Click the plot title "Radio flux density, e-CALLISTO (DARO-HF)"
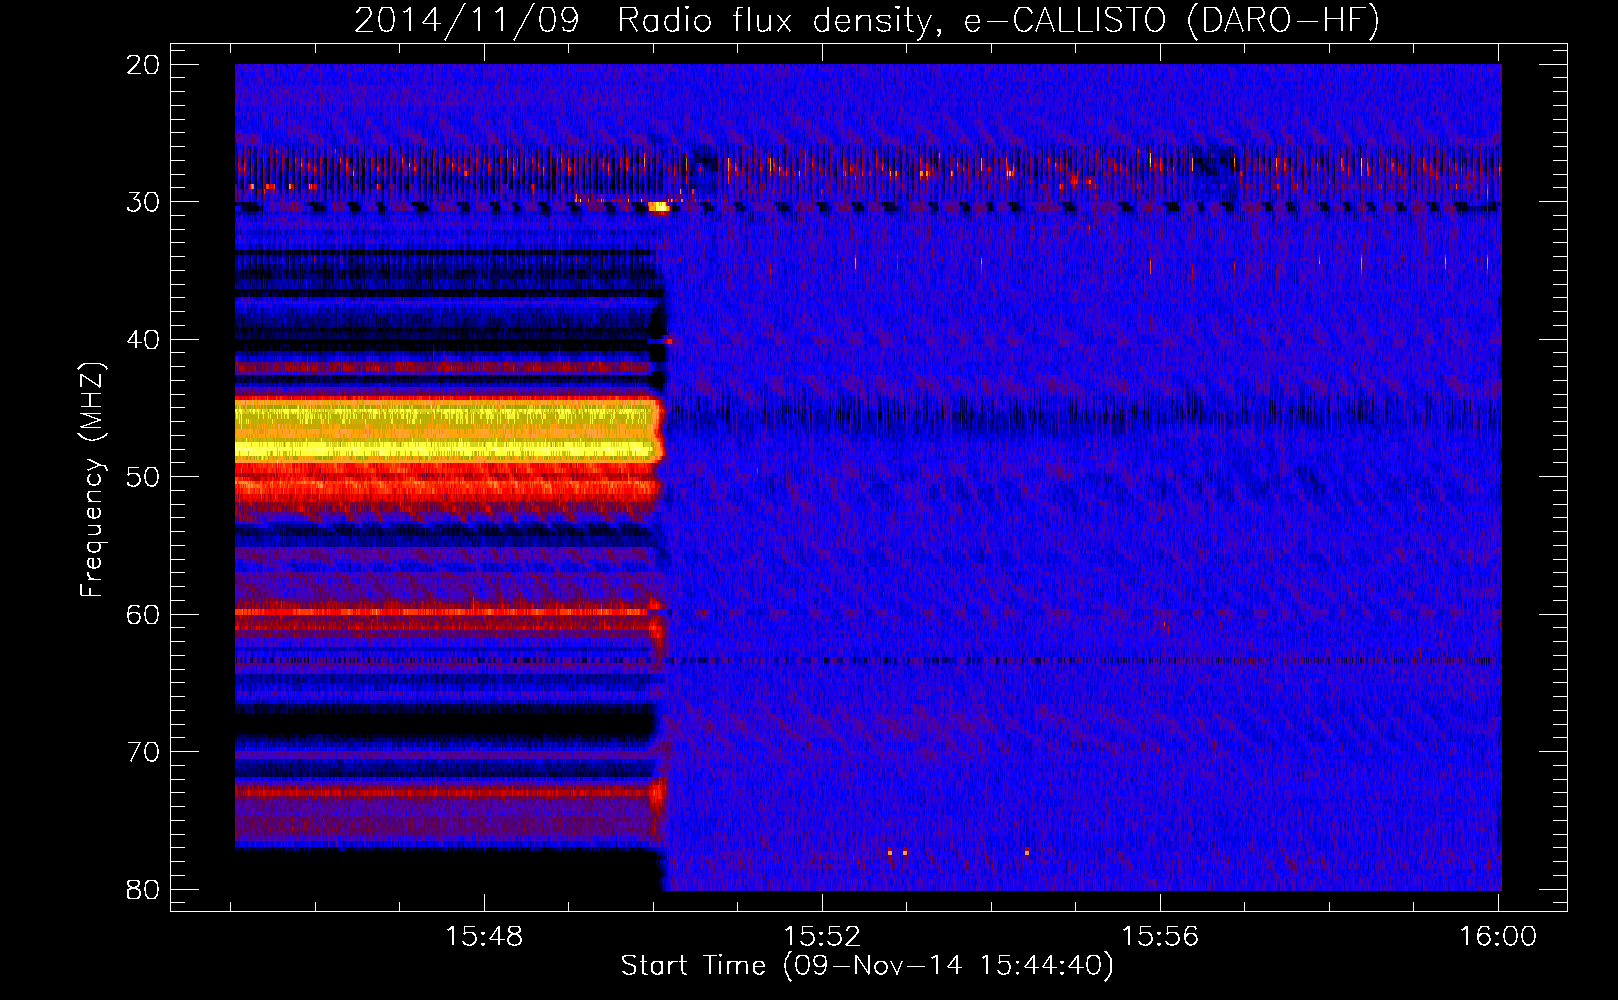Screen dimensions: 1618x1000 coord(997,21)
